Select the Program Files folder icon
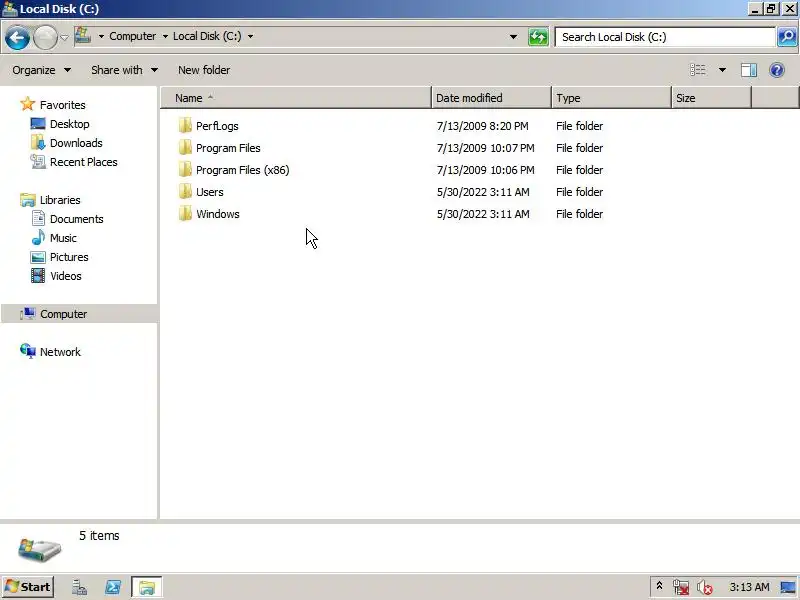The height and width of the screenshot is (600, 800). (185, 147)
